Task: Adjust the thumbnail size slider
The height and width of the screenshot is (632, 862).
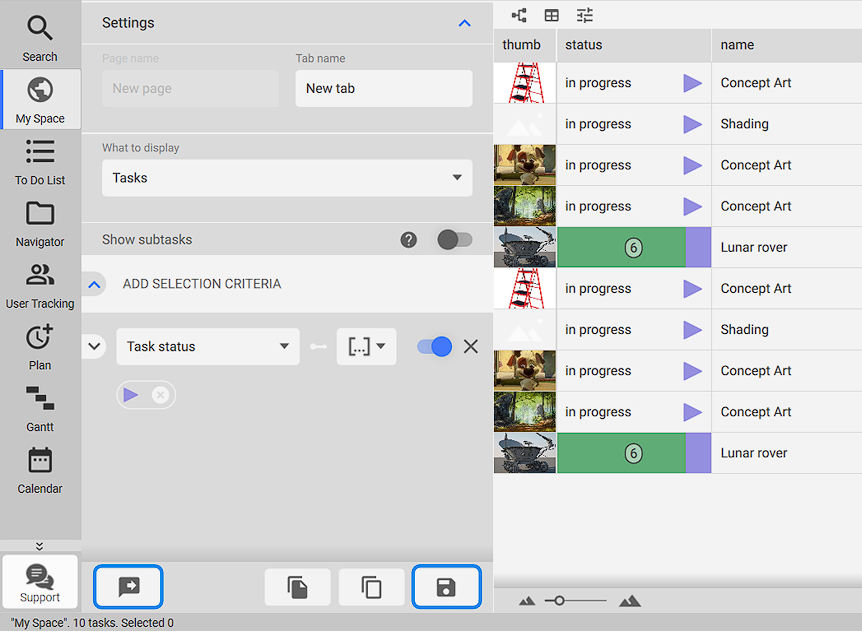Action: (575, 601)
